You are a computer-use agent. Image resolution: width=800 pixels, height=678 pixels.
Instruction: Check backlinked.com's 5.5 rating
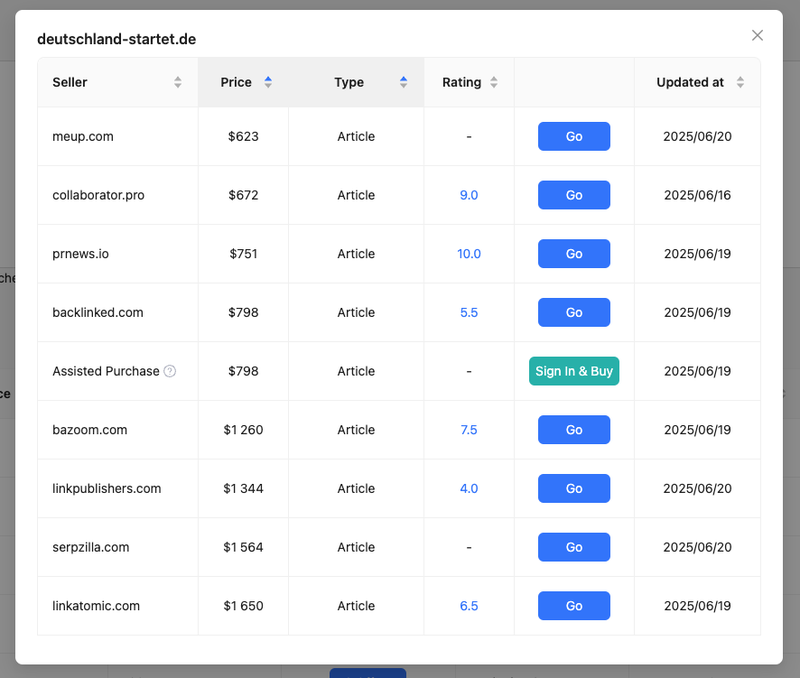468,312
